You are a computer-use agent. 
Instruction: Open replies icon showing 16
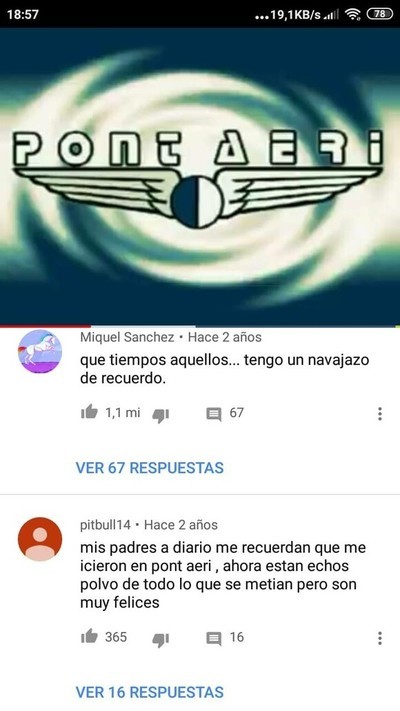pos(214,638)
